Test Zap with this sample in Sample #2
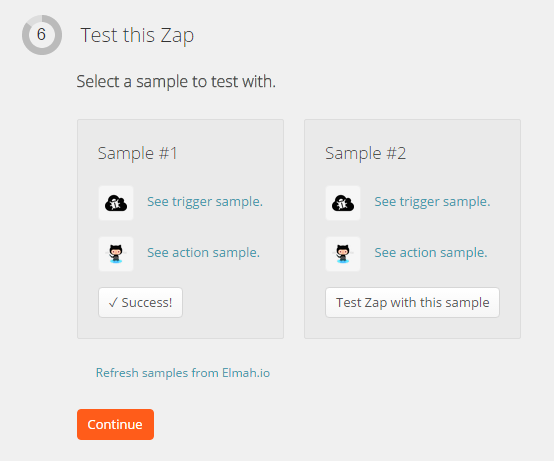The width and height of the screenshot is (554, 461). (x=412, y=303)
